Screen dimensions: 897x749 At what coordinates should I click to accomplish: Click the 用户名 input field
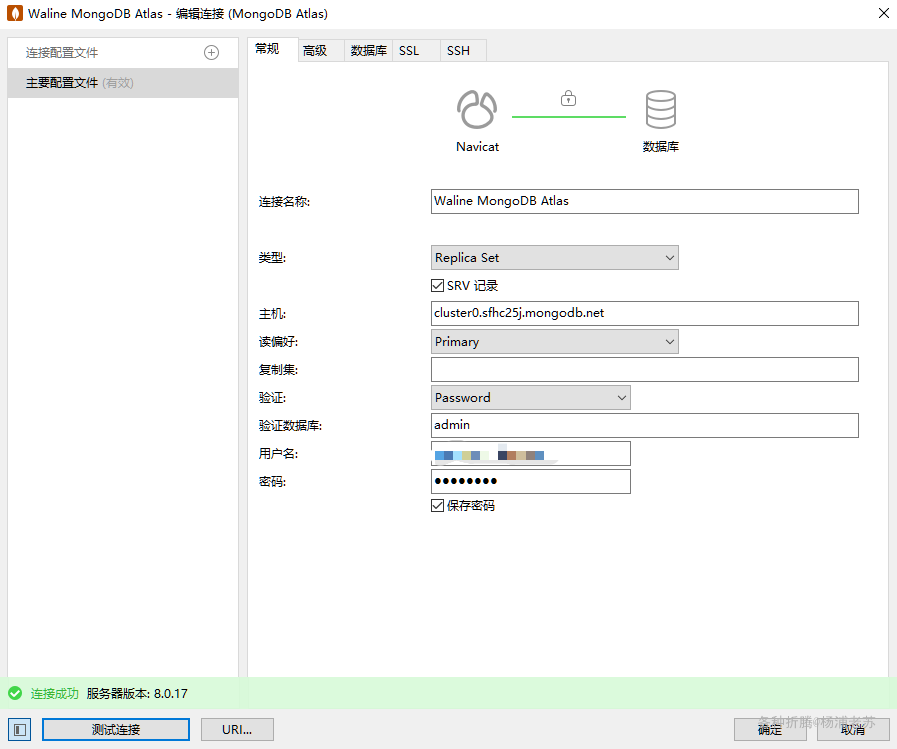coord(530,454)
